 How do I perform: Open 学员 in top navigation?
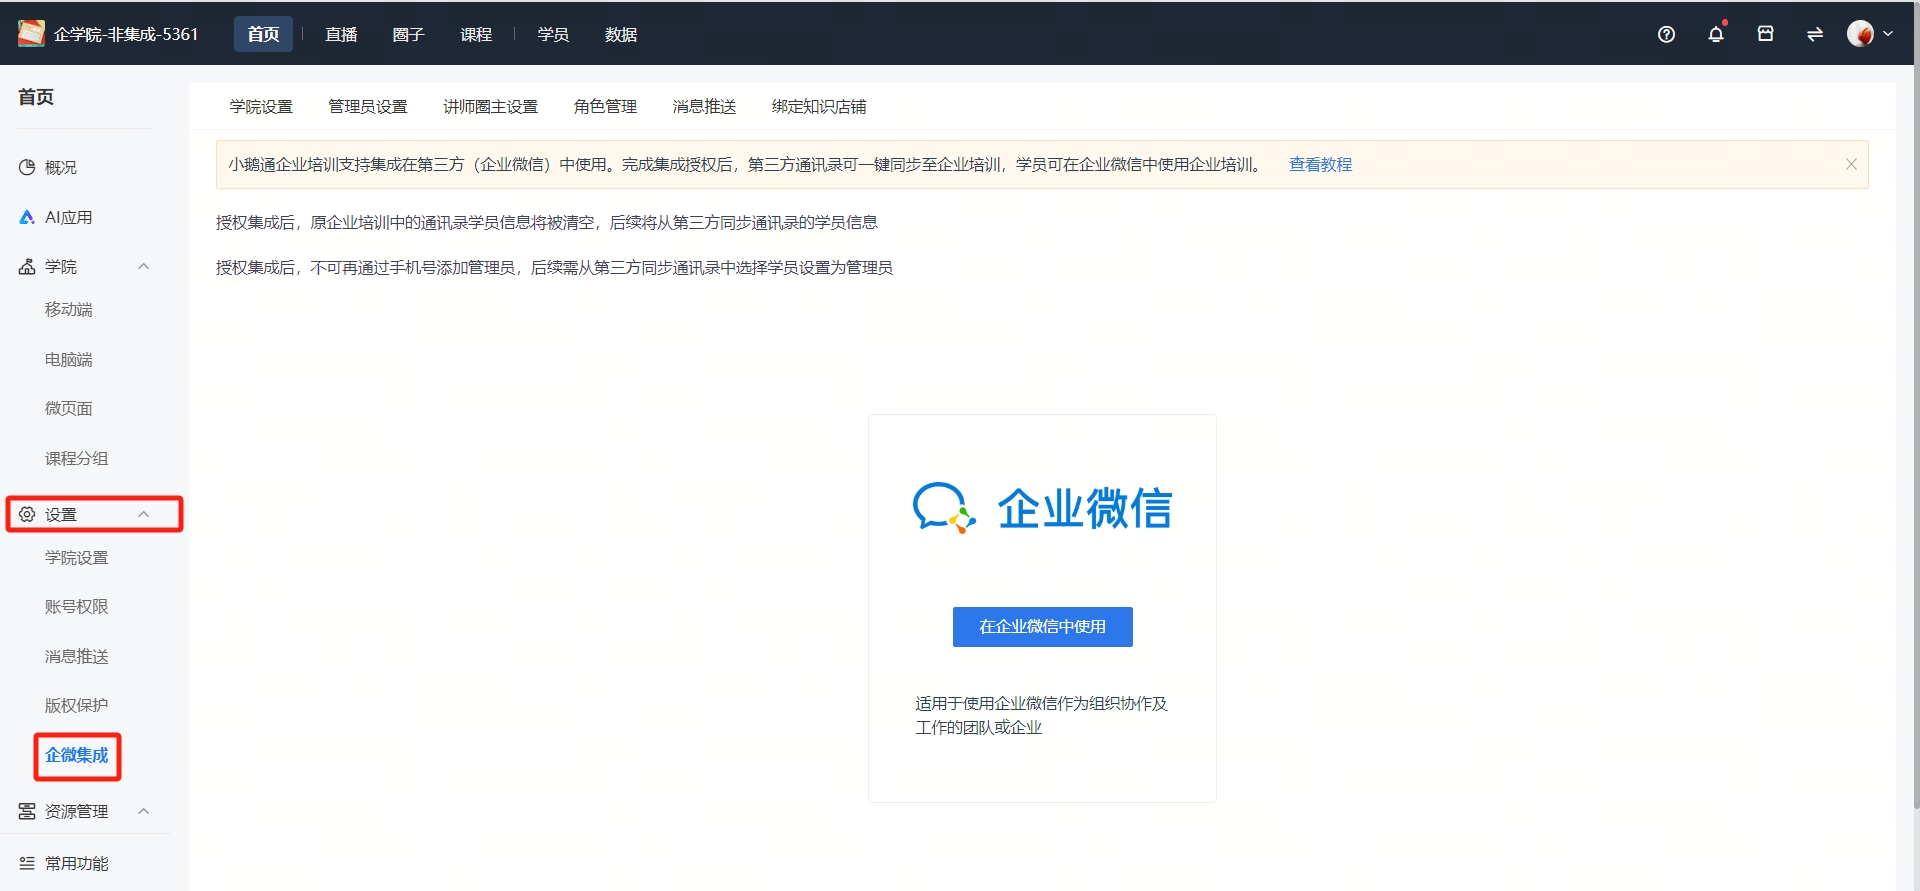tap(553, 34)
